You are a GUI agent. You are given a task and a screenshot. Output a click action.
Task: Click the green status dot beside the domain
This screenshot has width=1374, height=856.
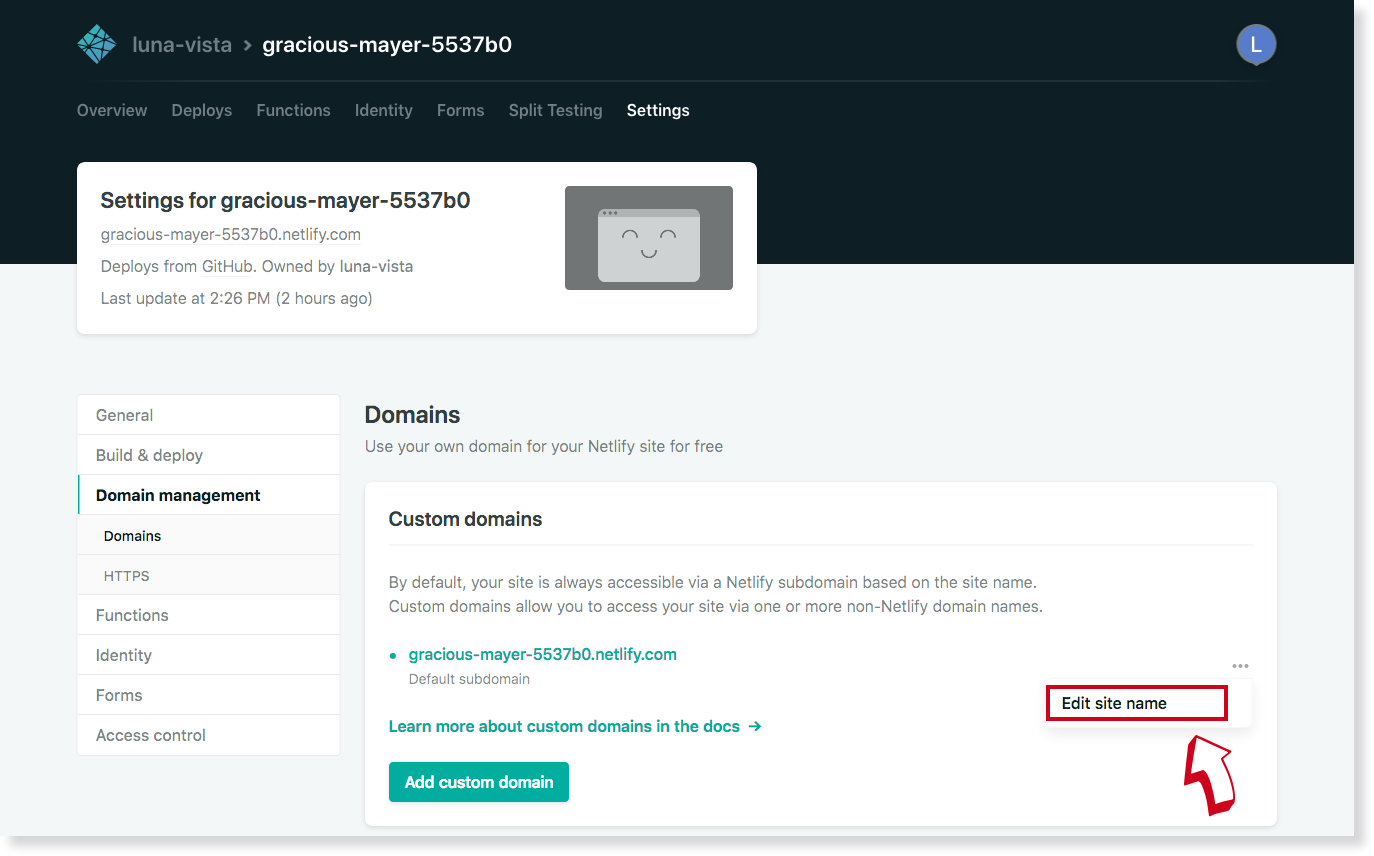pyautogui.click(x=393, y=653)
